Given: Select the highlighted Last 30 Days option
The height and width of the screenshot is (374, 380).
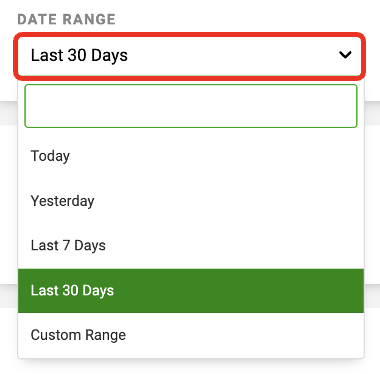Looking at the screenshot, I should 191,291.
